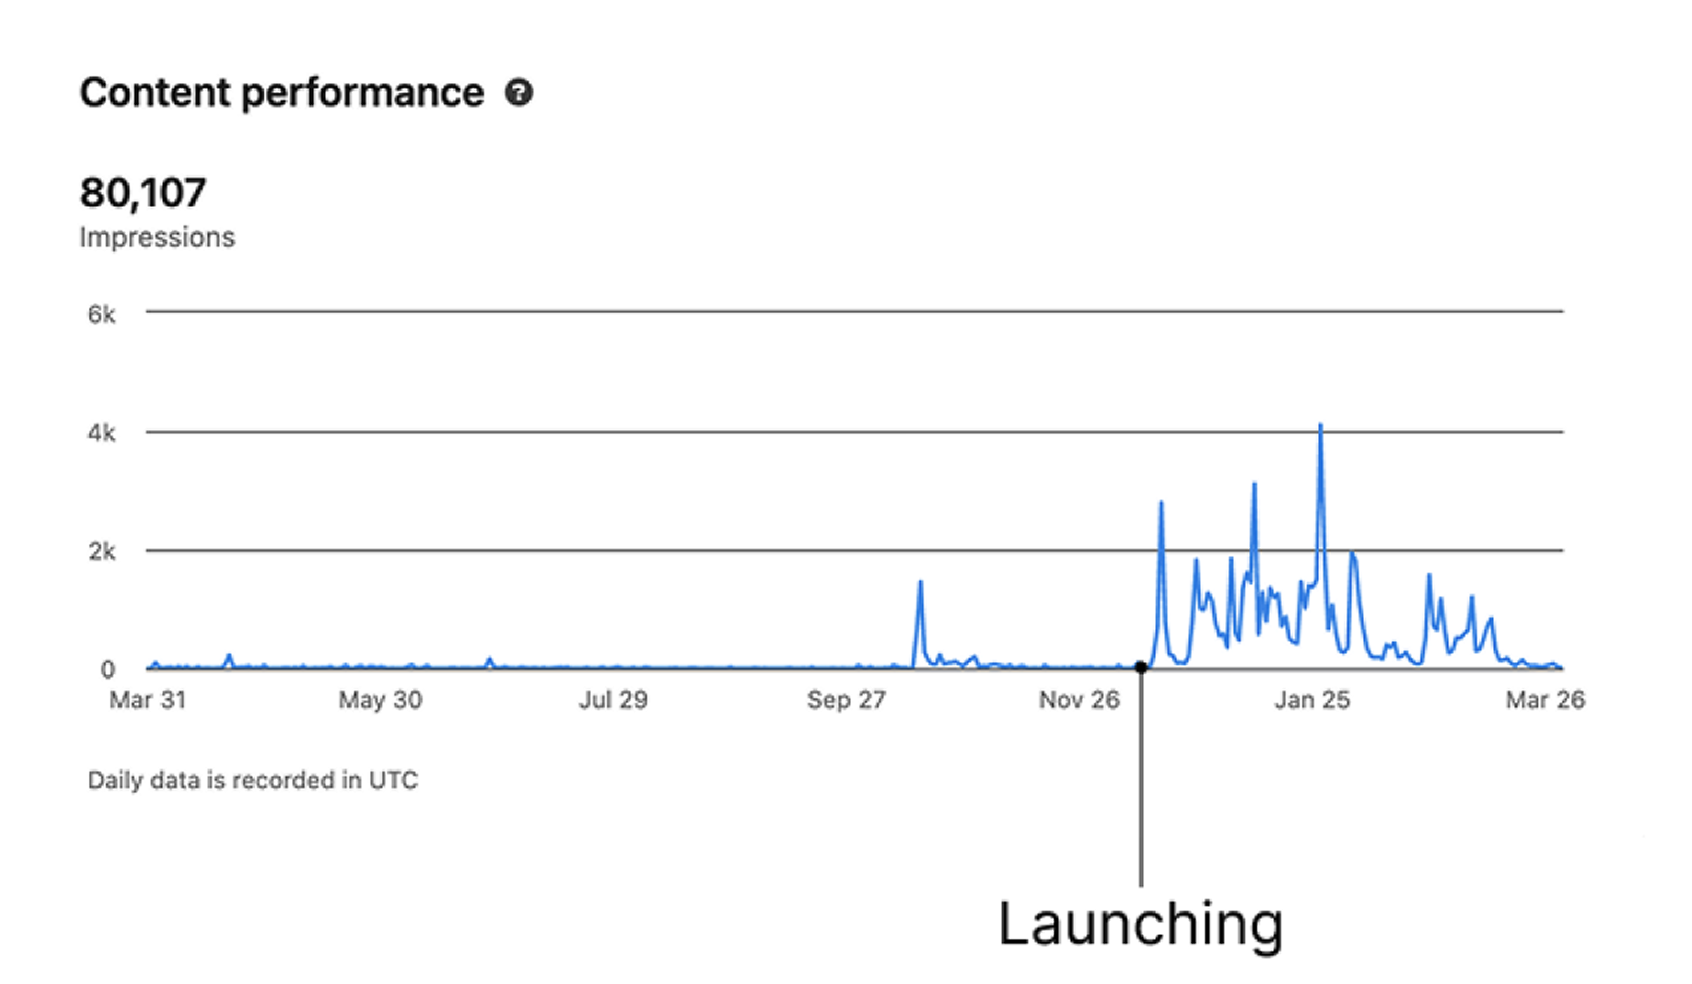Click the 0 y-axis label
The width and height of the screenshot is (1692, 984).
[107, 669]
